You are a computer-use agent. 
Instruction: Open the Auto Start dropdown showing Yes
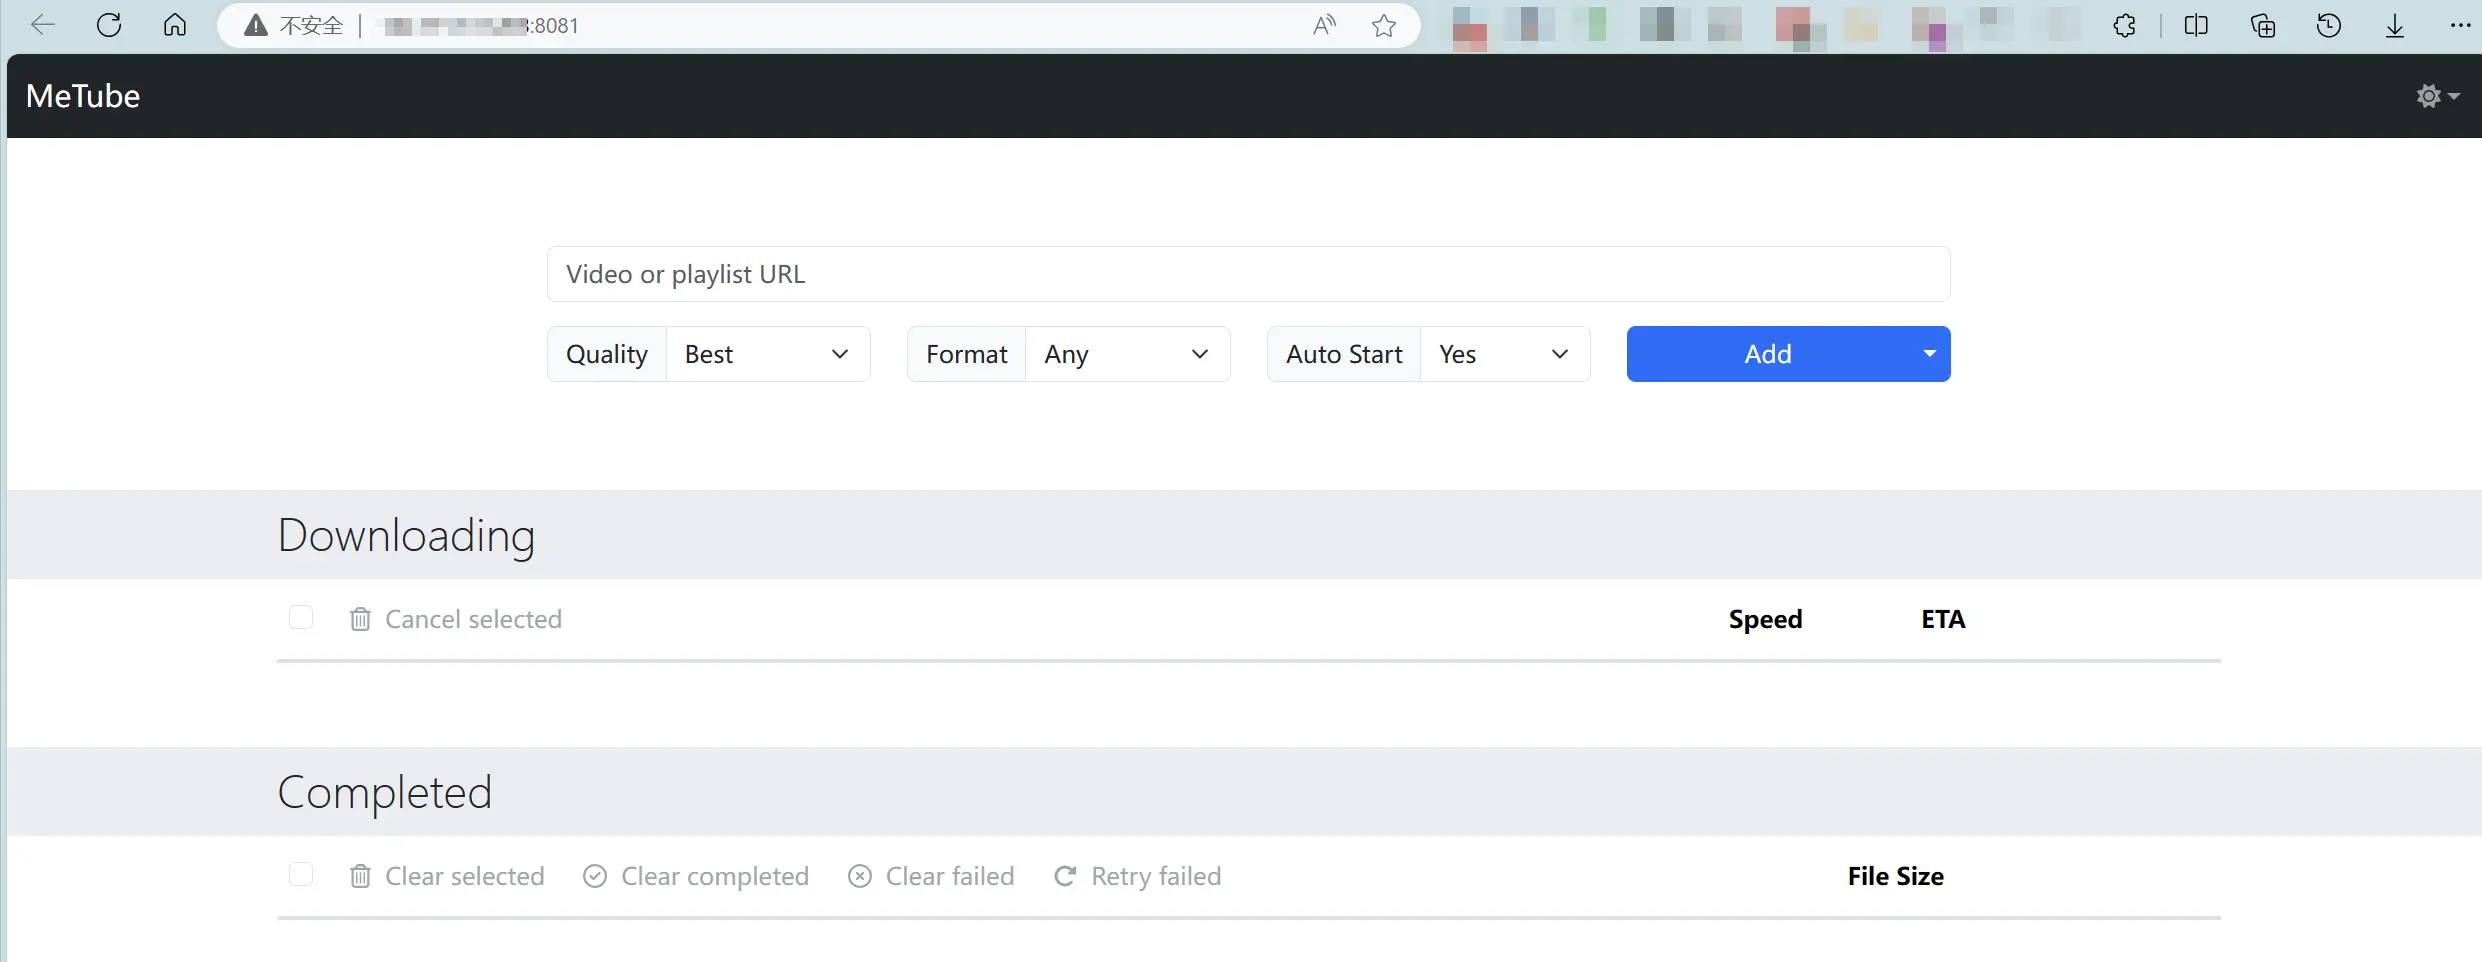[x=1505, y=354]
